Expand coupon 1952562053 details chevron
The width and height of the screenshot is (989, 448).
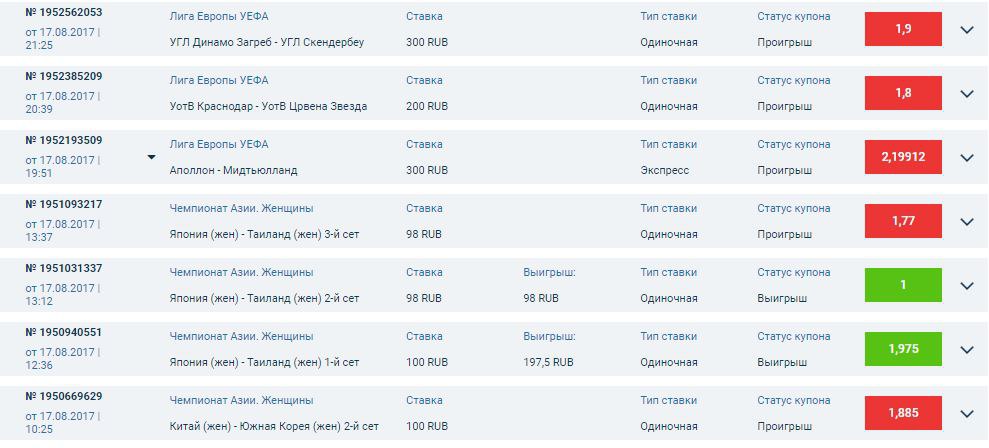click(966, 30)
